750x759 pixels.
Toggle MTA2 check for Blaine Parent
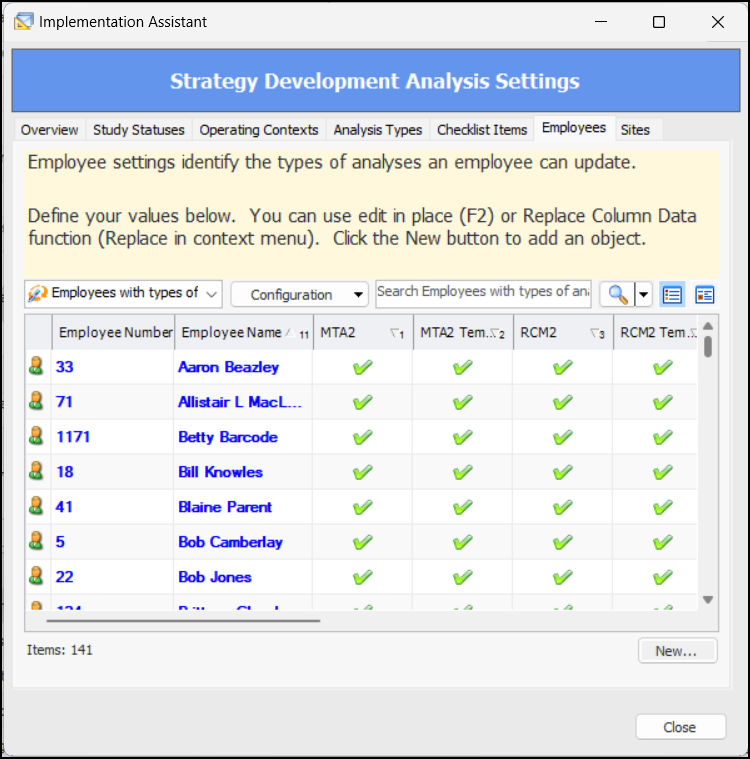363,507
